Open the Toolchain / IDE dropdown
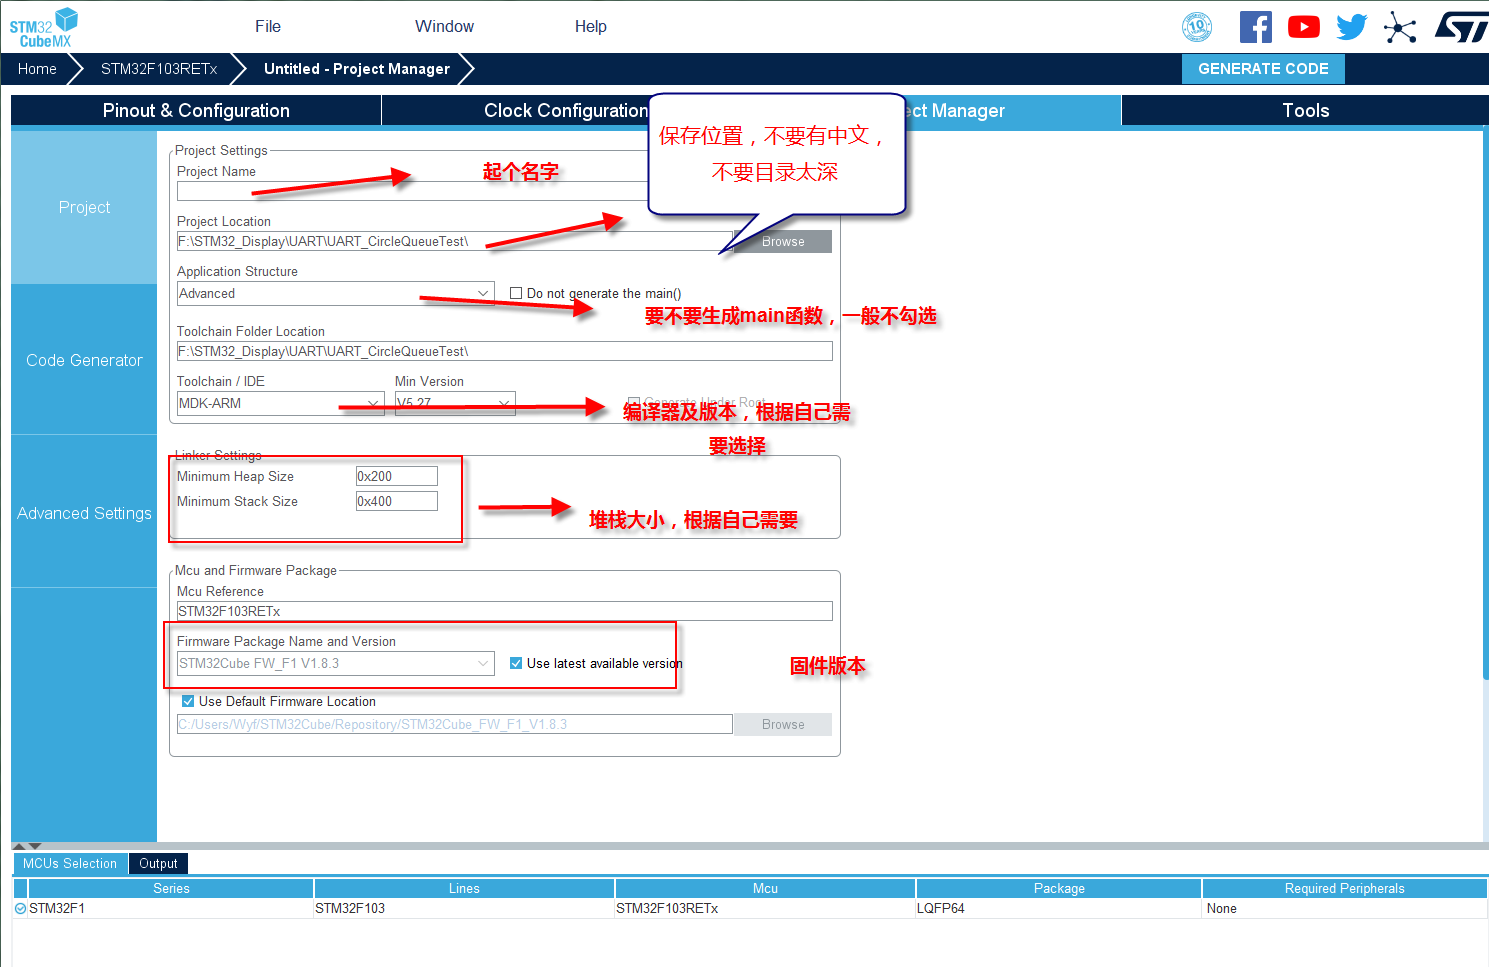Image resolution: width=1489 pixels, height=967 pixels. [x=281, y=403]
